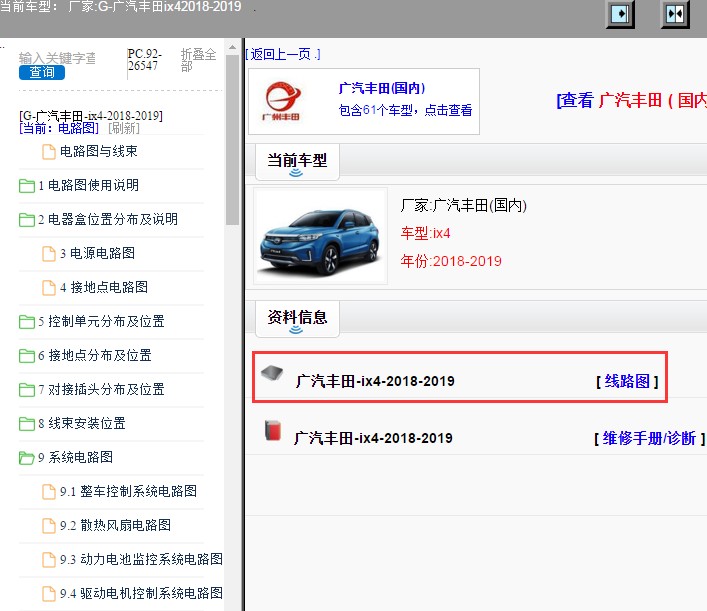
Task: Click page icon of 9.3 动力电池监控系统电路图
Action: click(49, 560)
